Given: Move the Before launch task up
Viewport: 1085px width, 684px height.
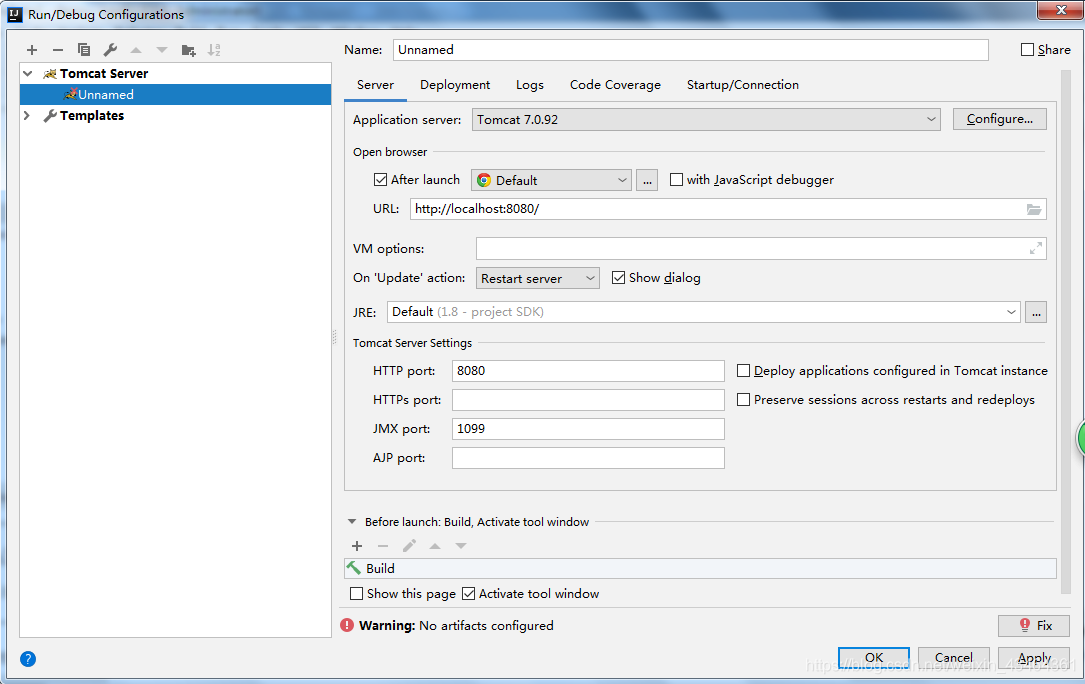Looking at the screenshot, I should [x=435, y=546].
